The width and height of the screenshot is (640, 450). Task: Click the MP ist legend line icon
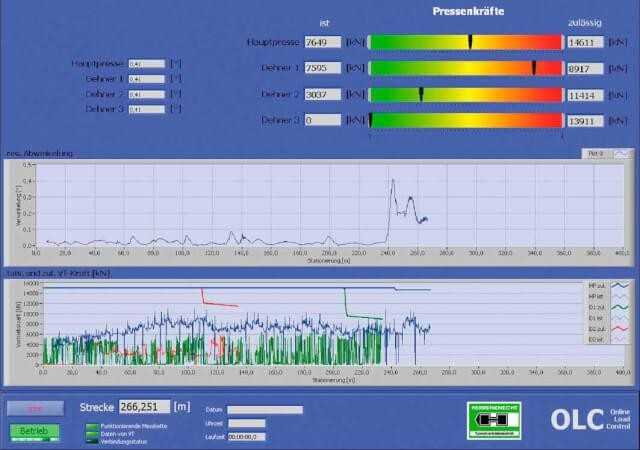pyautogui.click(x=620, y=295)
